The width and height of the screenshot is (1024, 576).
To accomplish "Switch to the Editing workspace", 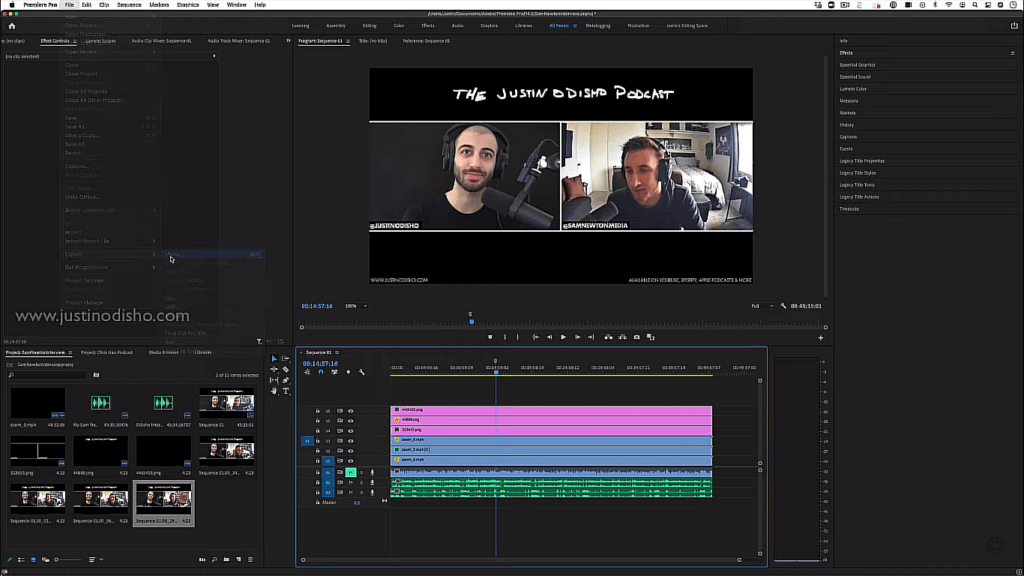I will [370, 25].
